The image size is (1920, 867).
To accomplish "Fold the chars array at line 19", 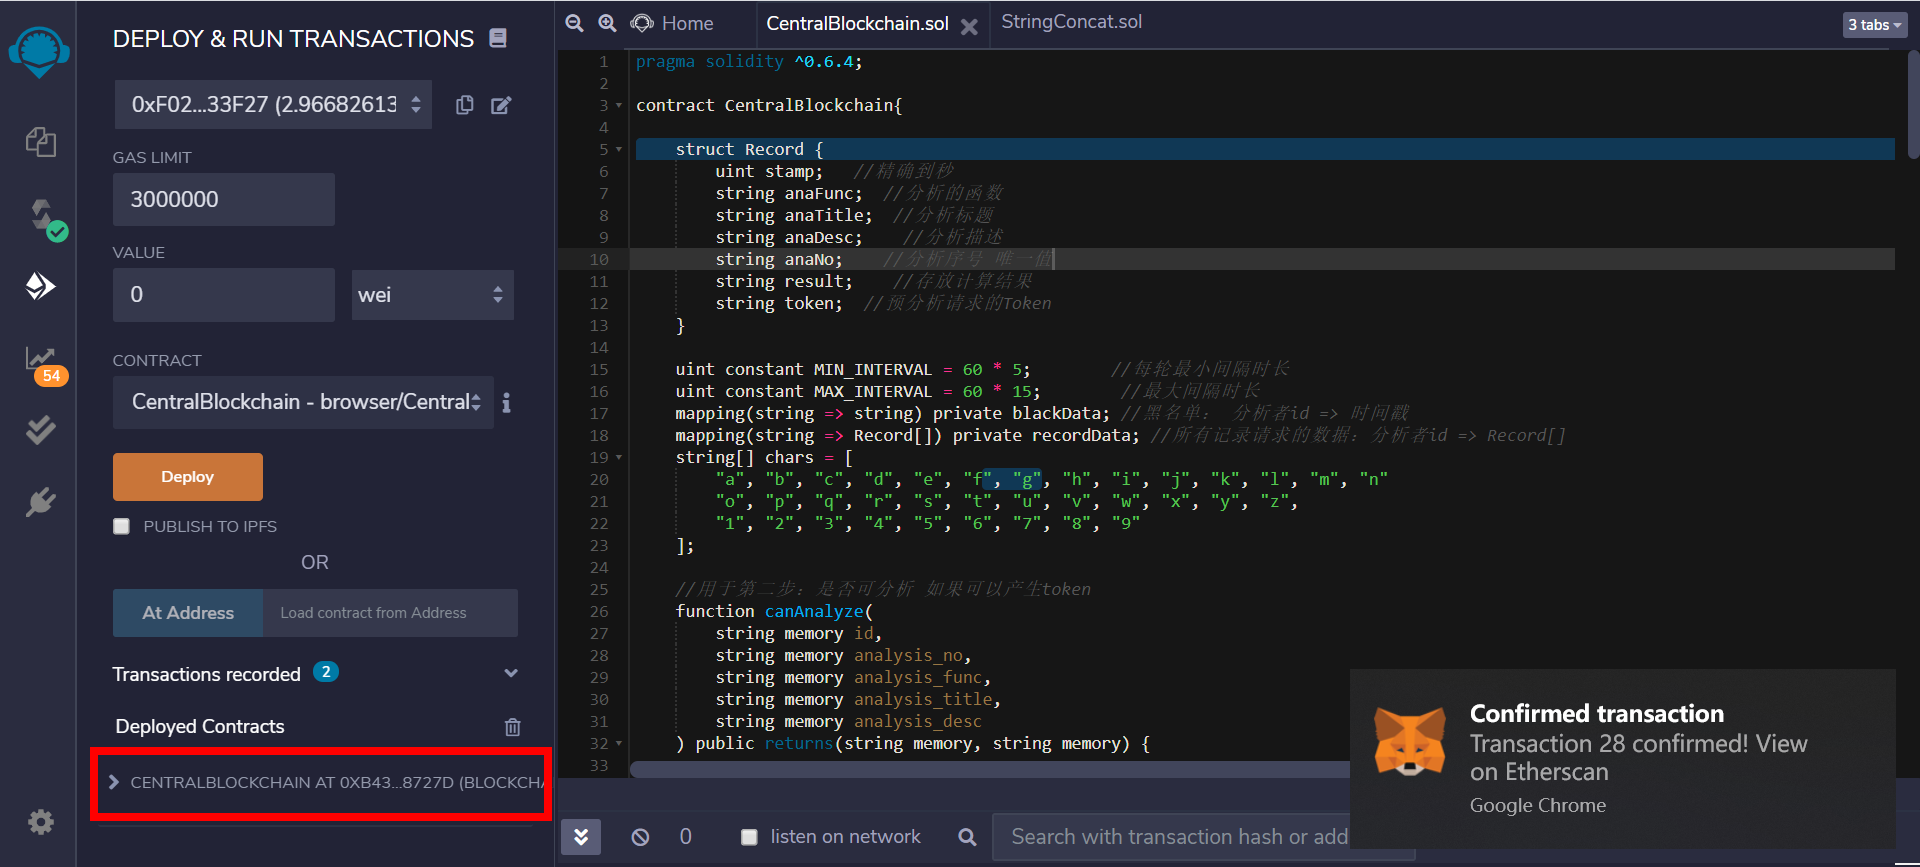I will tap(619, 458).
